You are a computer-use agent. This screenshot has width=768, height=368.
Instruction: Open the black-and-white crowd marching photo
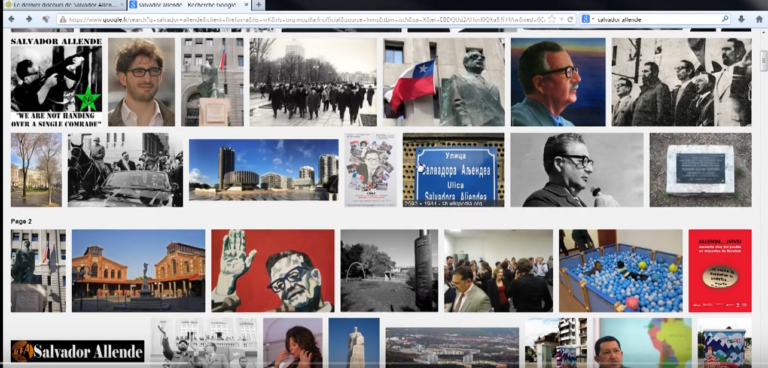[313, 82]
